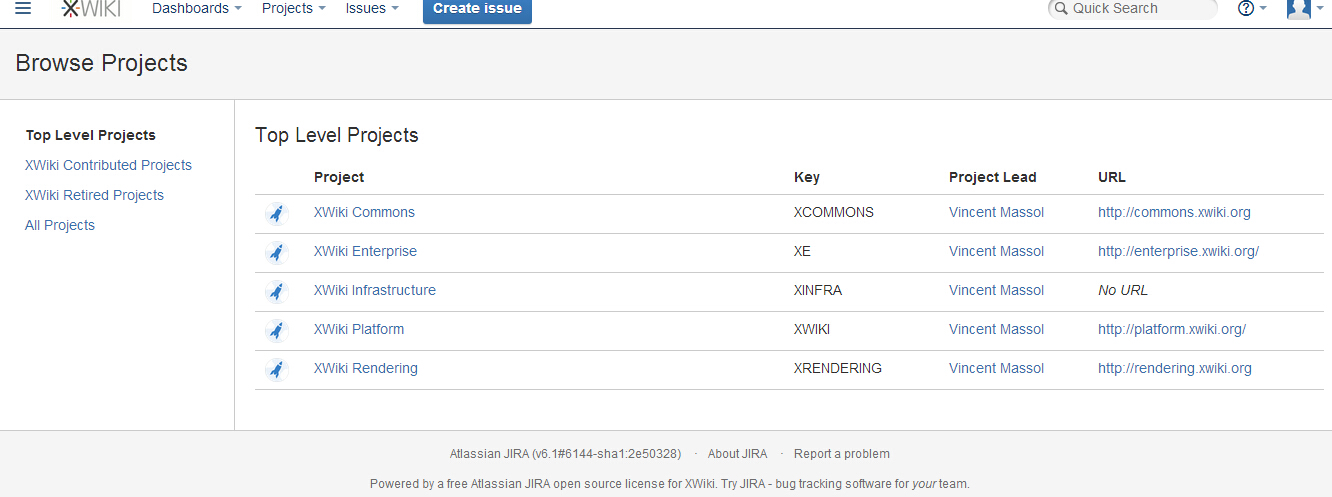
Task: Select All Projects in sidebar
Action: [x=60, y=225]
